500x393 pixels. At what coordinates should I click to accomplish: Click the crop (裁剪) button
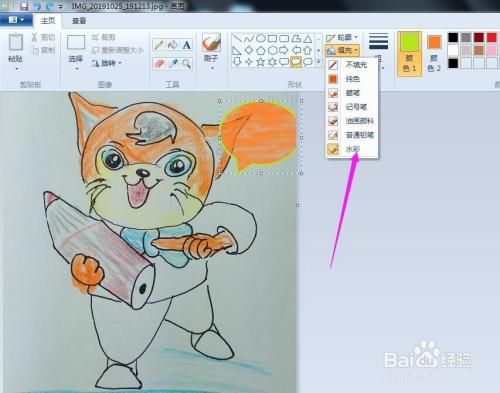(104, 37)
